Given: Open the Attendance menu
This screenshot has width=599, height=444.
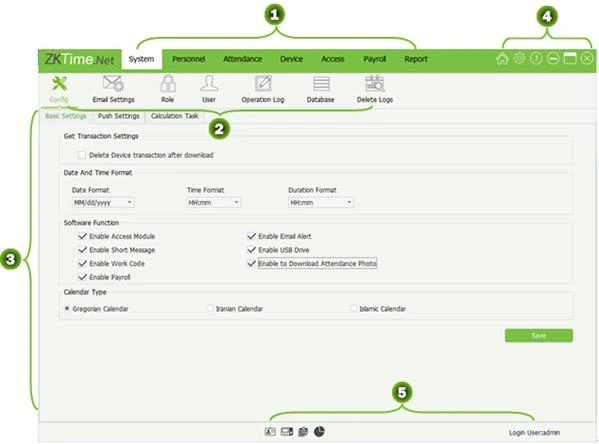Looking at the screenshot, I should (x=243, y=59).
